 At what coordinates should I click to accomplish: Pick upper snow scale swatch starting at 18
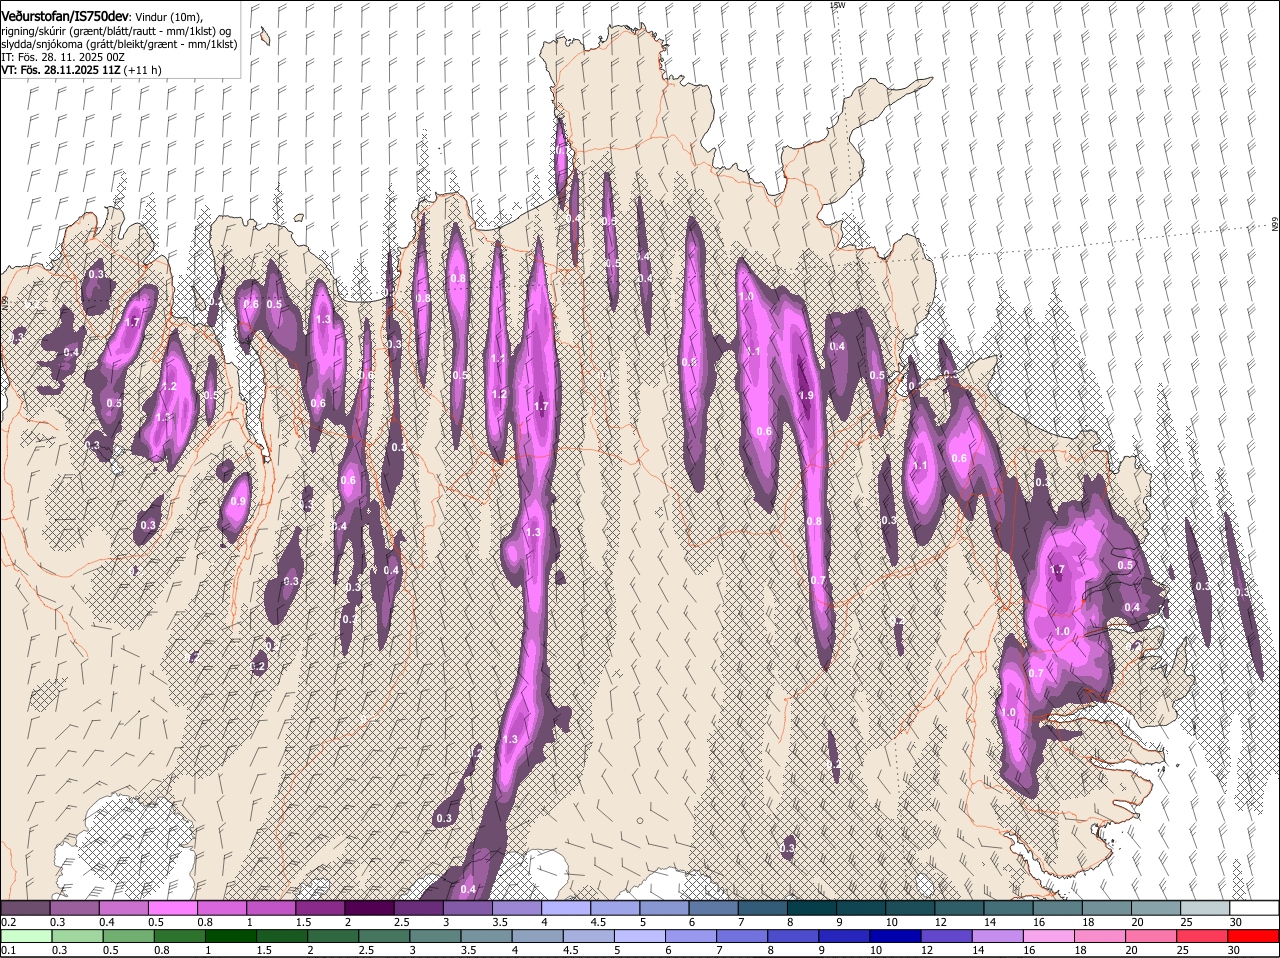1106,908
